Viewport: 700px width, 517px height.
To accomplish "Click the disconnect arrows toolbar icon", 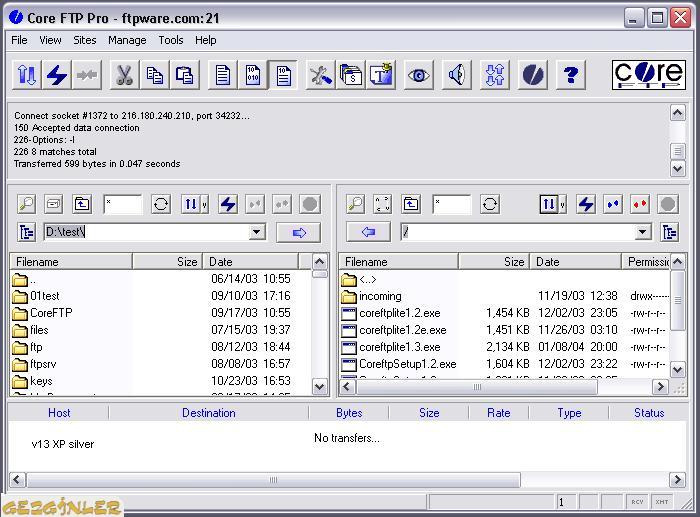I will pos(87,75).
